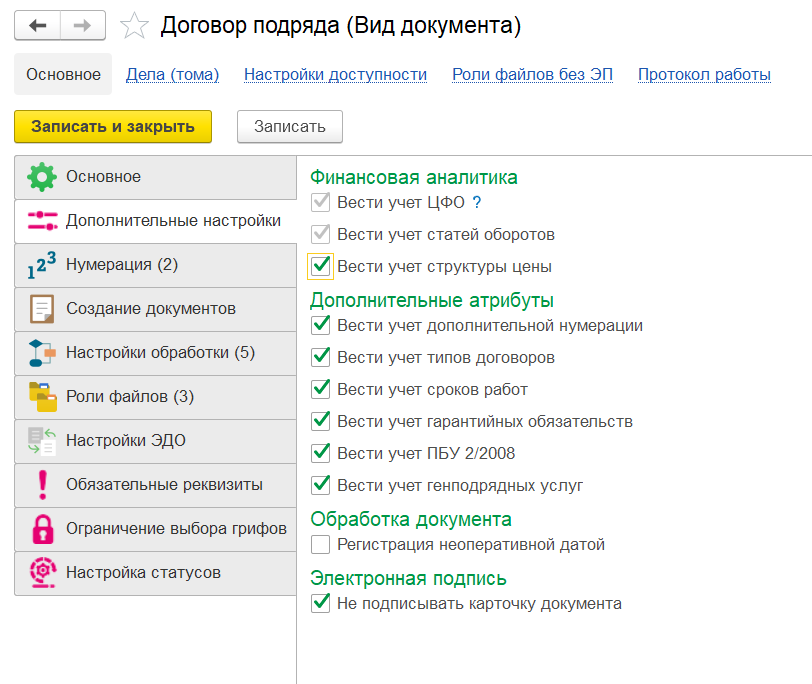Open the Роли файлов без ЭП link

[532, 75]
